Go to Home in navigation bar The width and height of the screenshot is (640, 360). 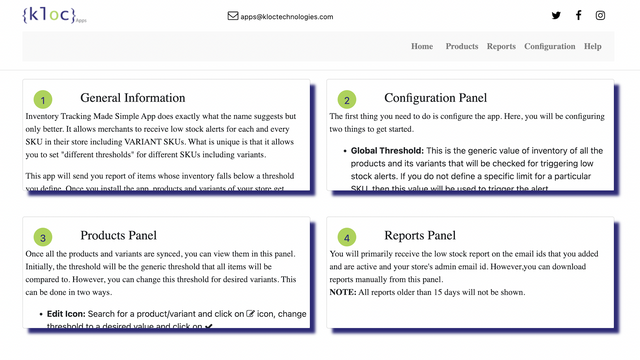[422, 46]
